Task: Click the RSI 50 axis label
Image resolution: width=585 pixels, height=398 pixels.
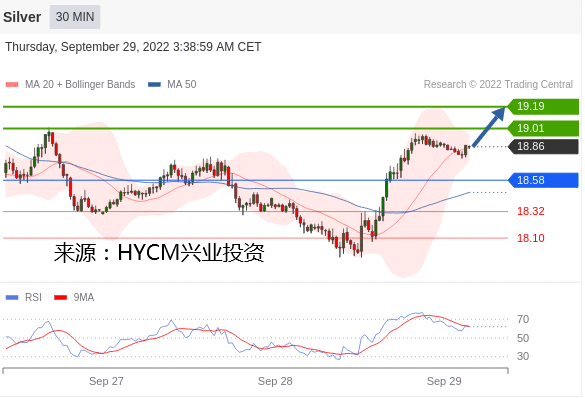Action: (523, 338)
